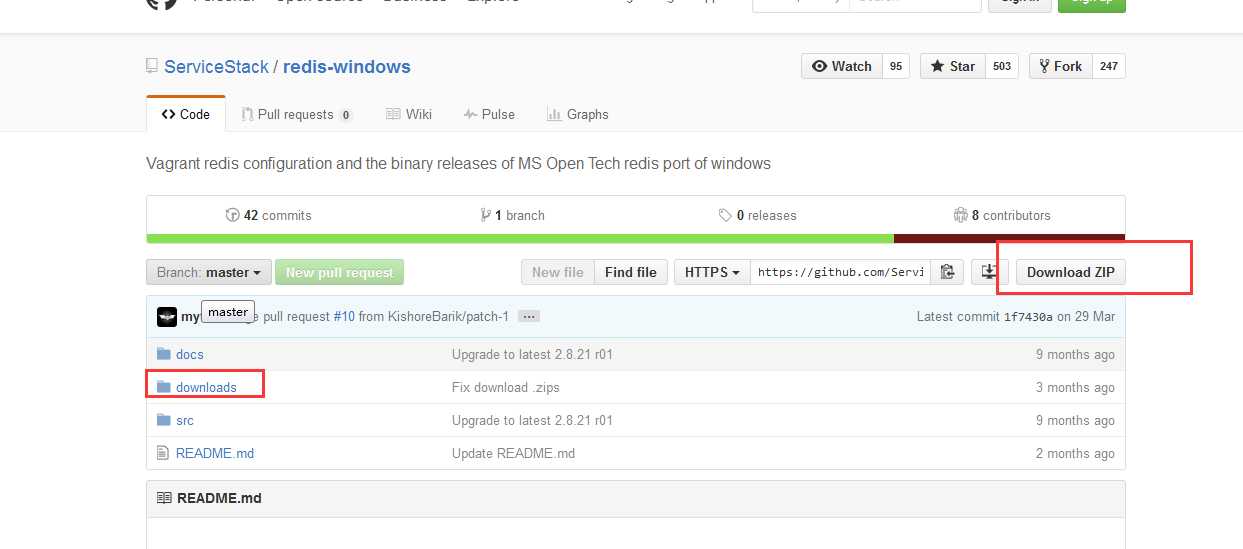Open the HTTPS protocol dropdown
This screenshot has width=1243, height=549.
click(712, 272)
